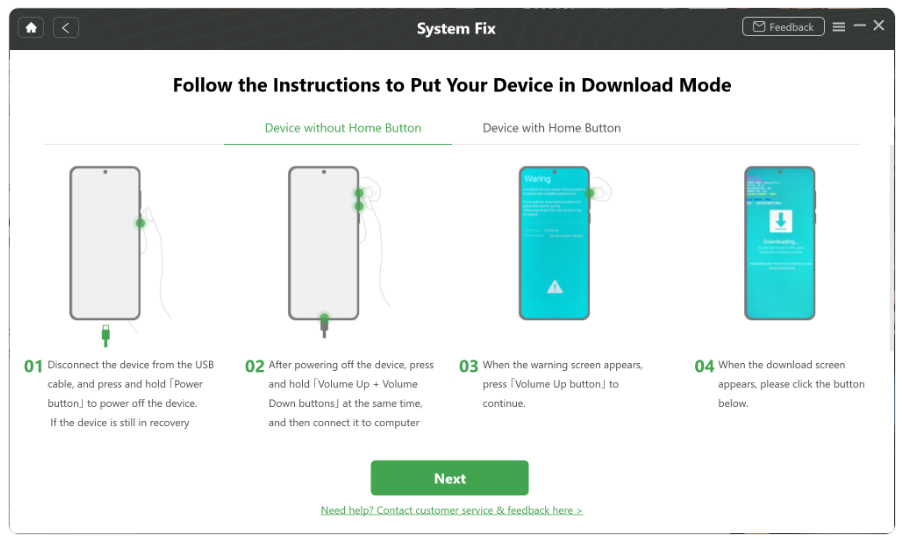Click the download arrow icon on step 04 phone

(780, 221)
